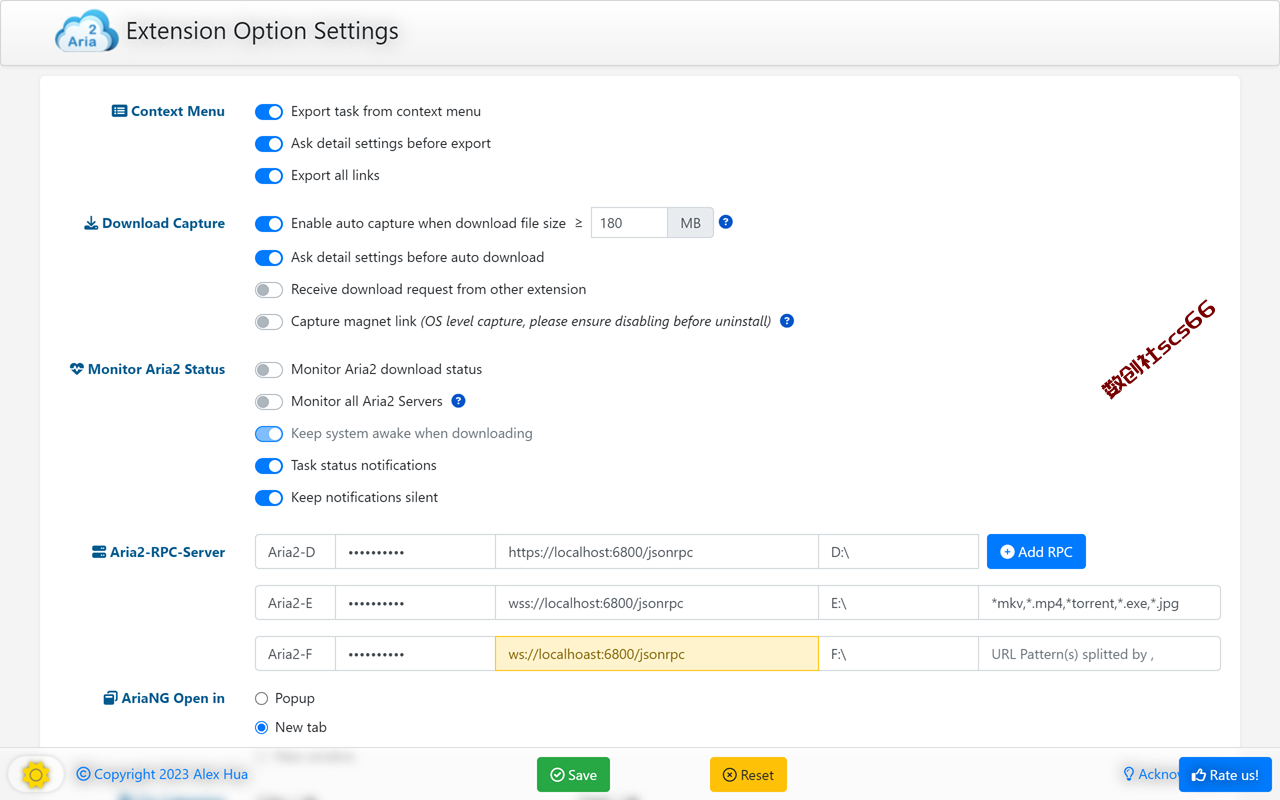Click the highlighted ws://localhoast:6800/jsonrpc field

tap(657, 654)
